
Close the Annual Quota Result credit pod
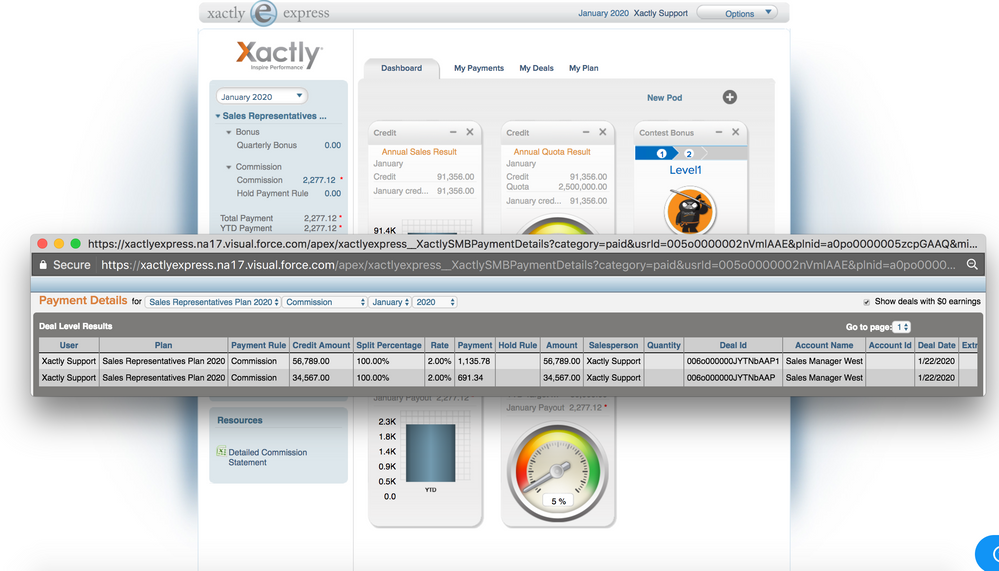click(x=603, y=132)
